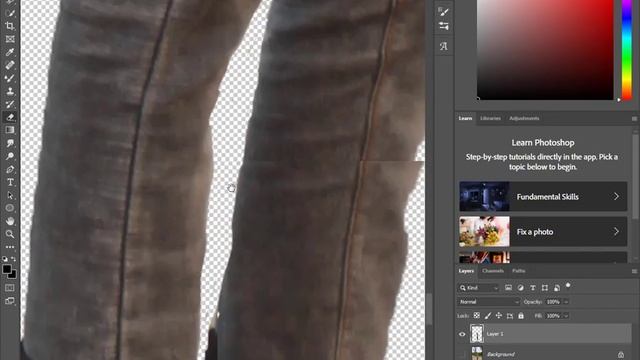Expand the Fundamental Skills chevron
The image size is (640, 360).
[616, 196]
